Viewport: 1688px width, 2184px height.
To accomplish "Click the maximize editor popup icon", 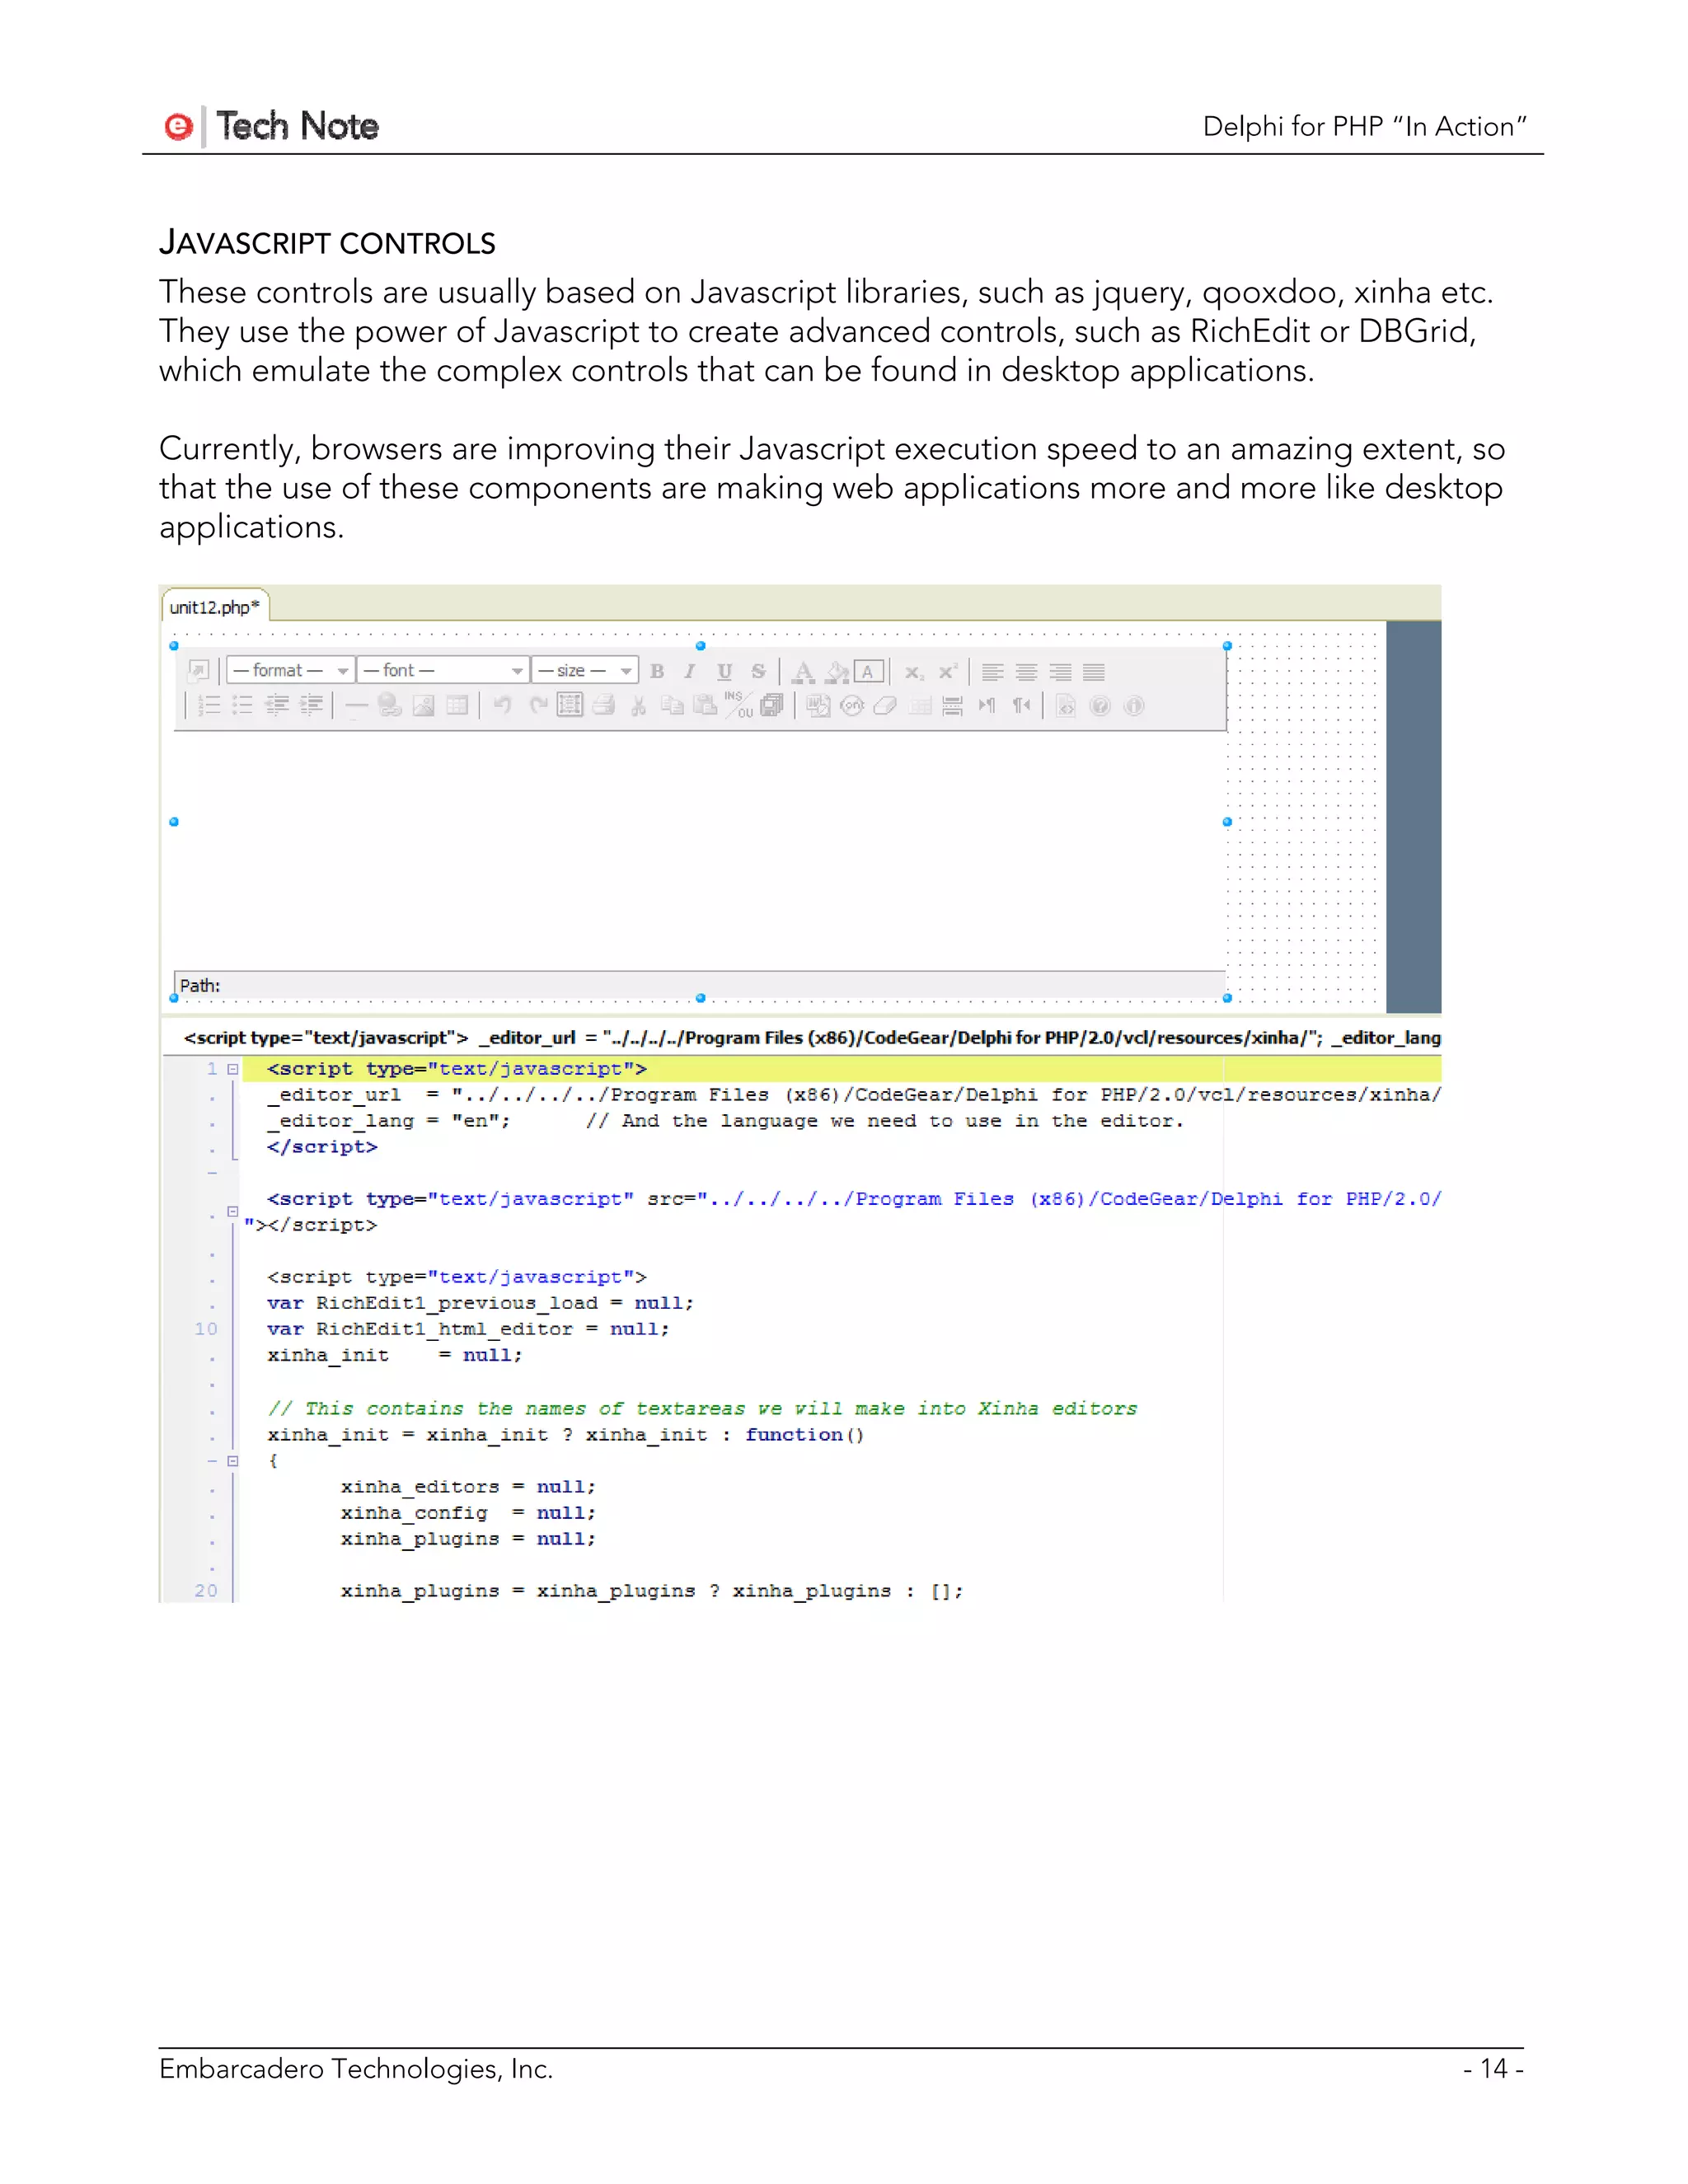I will (x=199, y=670).
